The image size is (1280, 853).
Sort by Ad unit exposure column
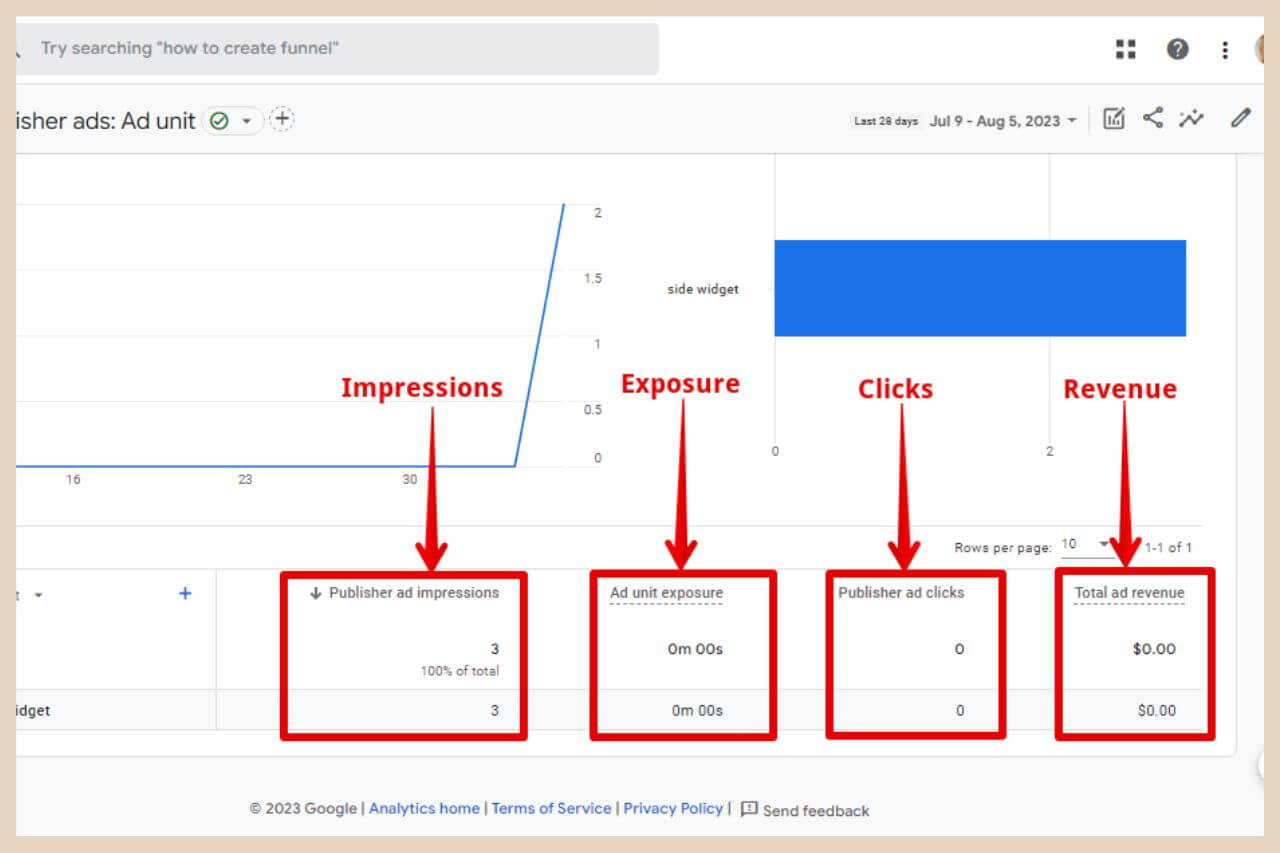(666, 593)
